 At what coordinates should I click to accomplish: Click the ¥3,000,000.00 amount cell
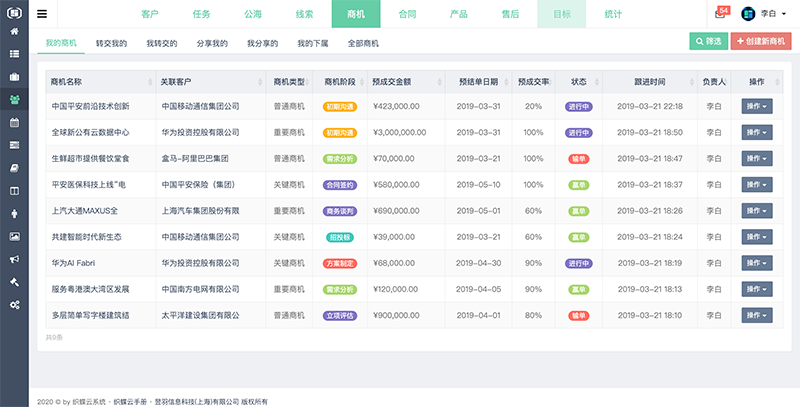coord(399,133)
